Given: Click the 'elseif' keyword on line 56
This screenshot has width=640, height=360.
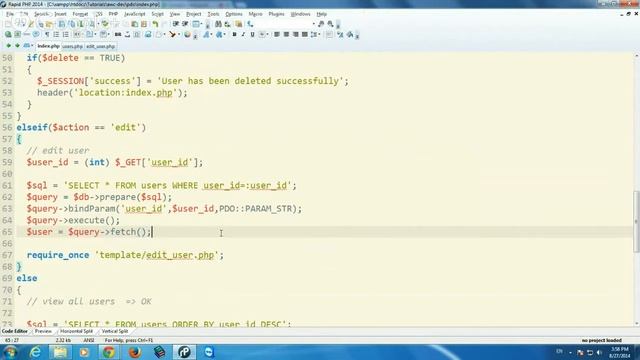Looking at the screenshot, I should (x=32, y=127).
